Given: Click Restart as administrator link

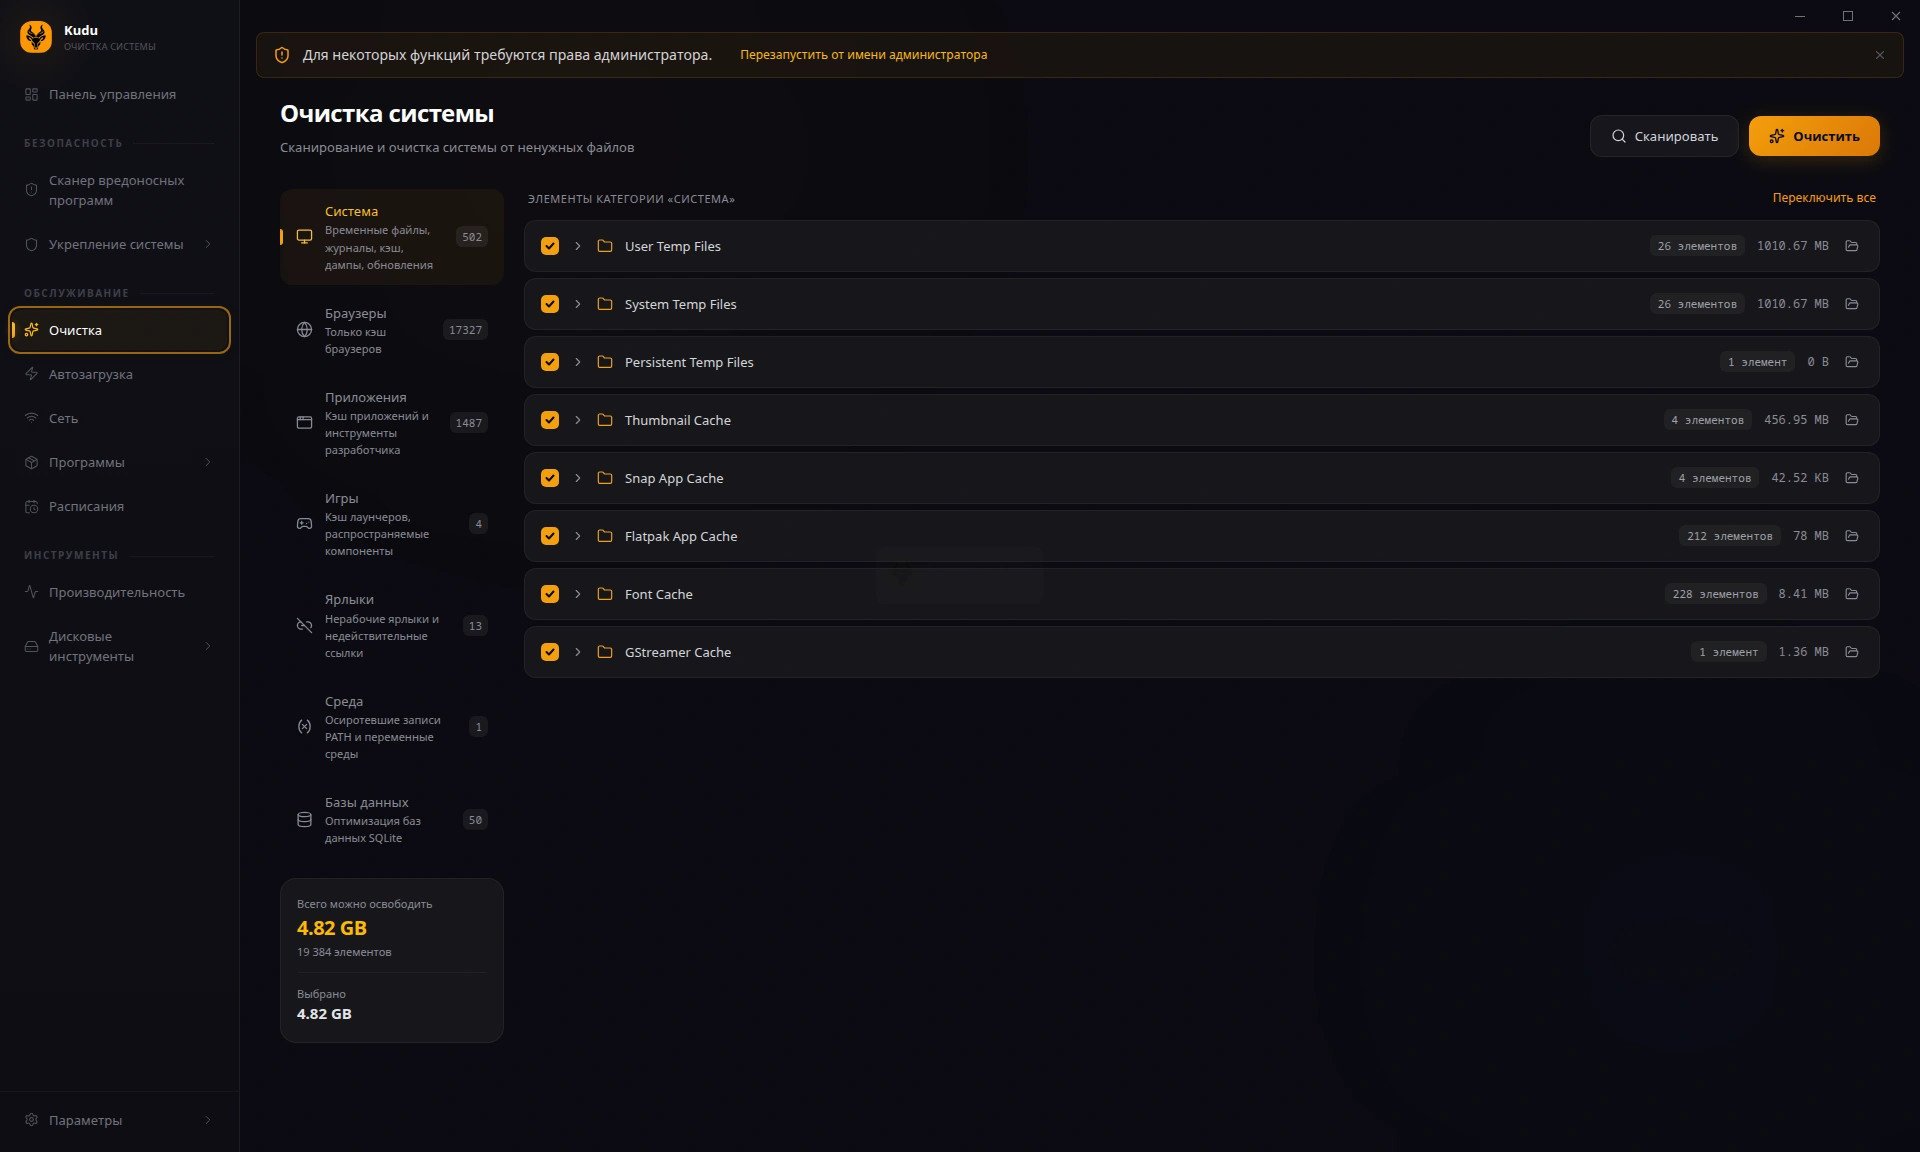Looking at the screenshot, I should pos(863,55).
